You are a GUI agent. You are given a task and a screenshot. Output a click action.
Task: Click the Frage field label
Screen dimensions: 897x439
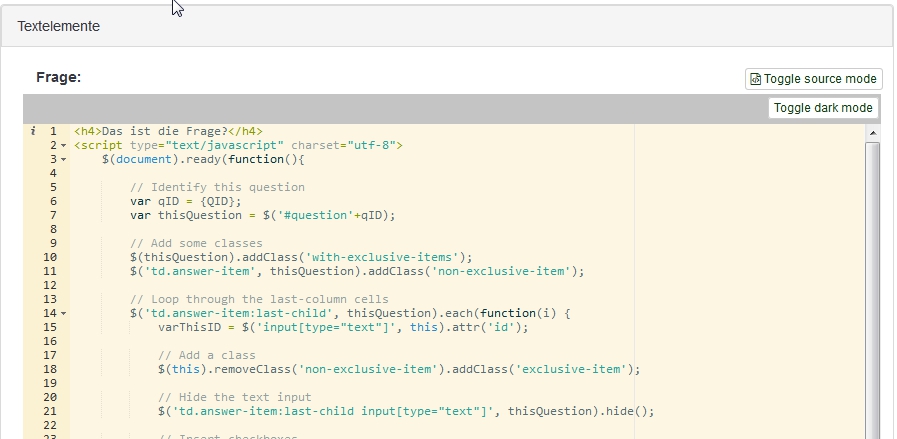click(58, 77)
